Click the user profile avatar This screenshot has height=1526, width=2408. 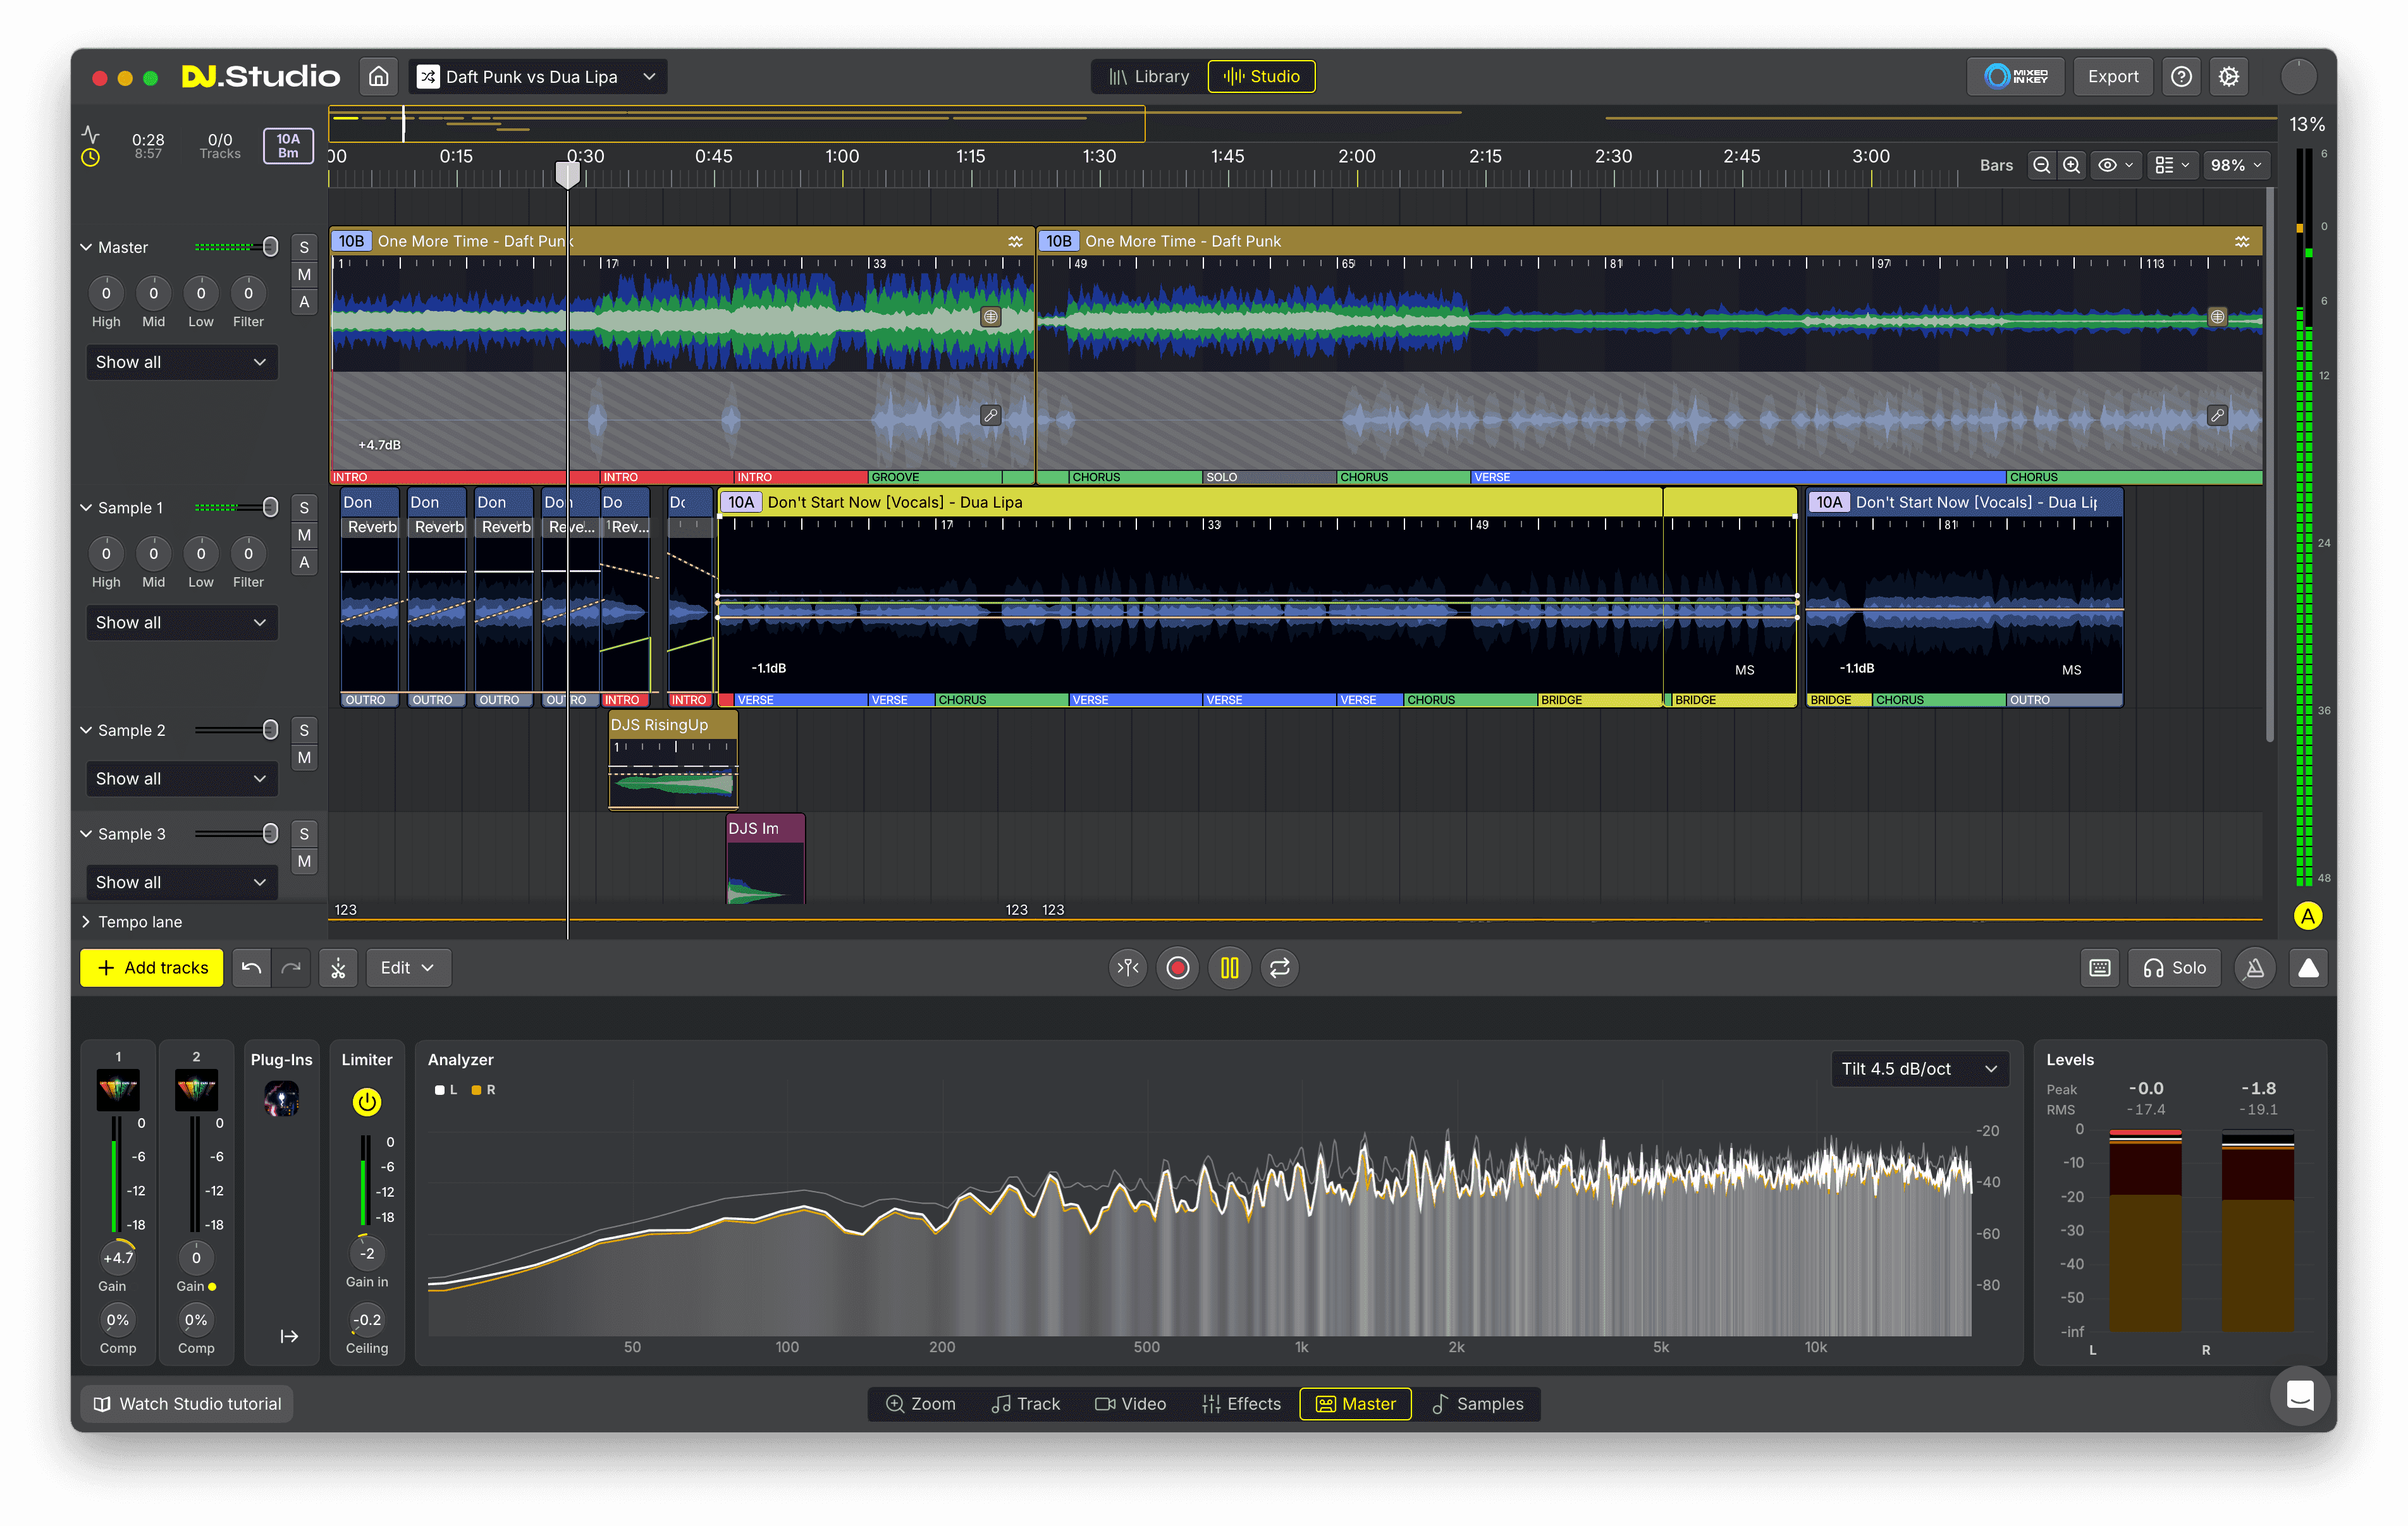click(x=2299, y=76)
